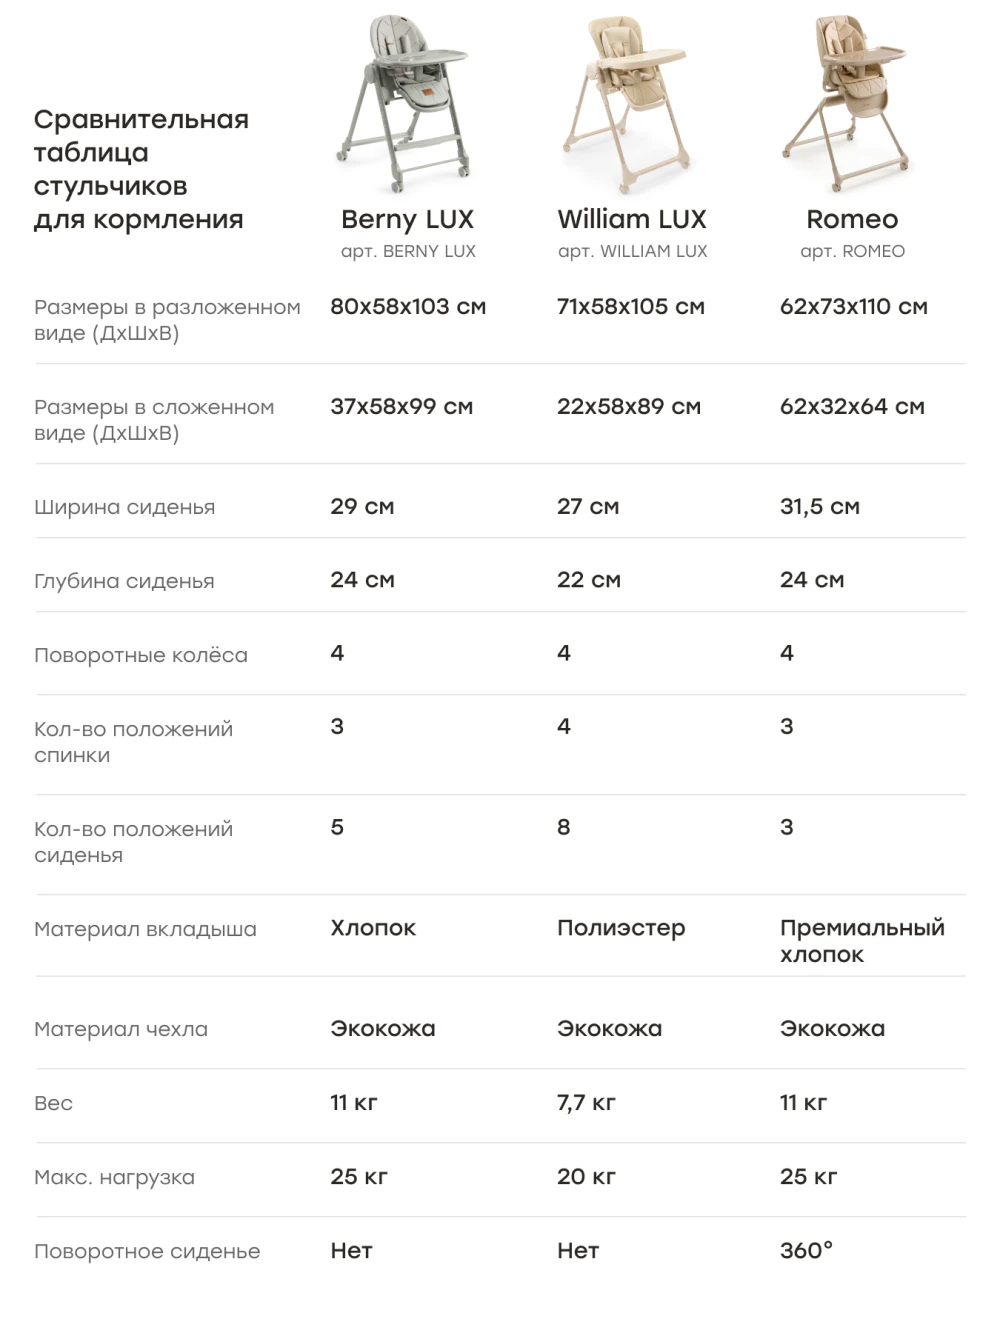Click the Berny LUX high chair image

pos(406,104)
